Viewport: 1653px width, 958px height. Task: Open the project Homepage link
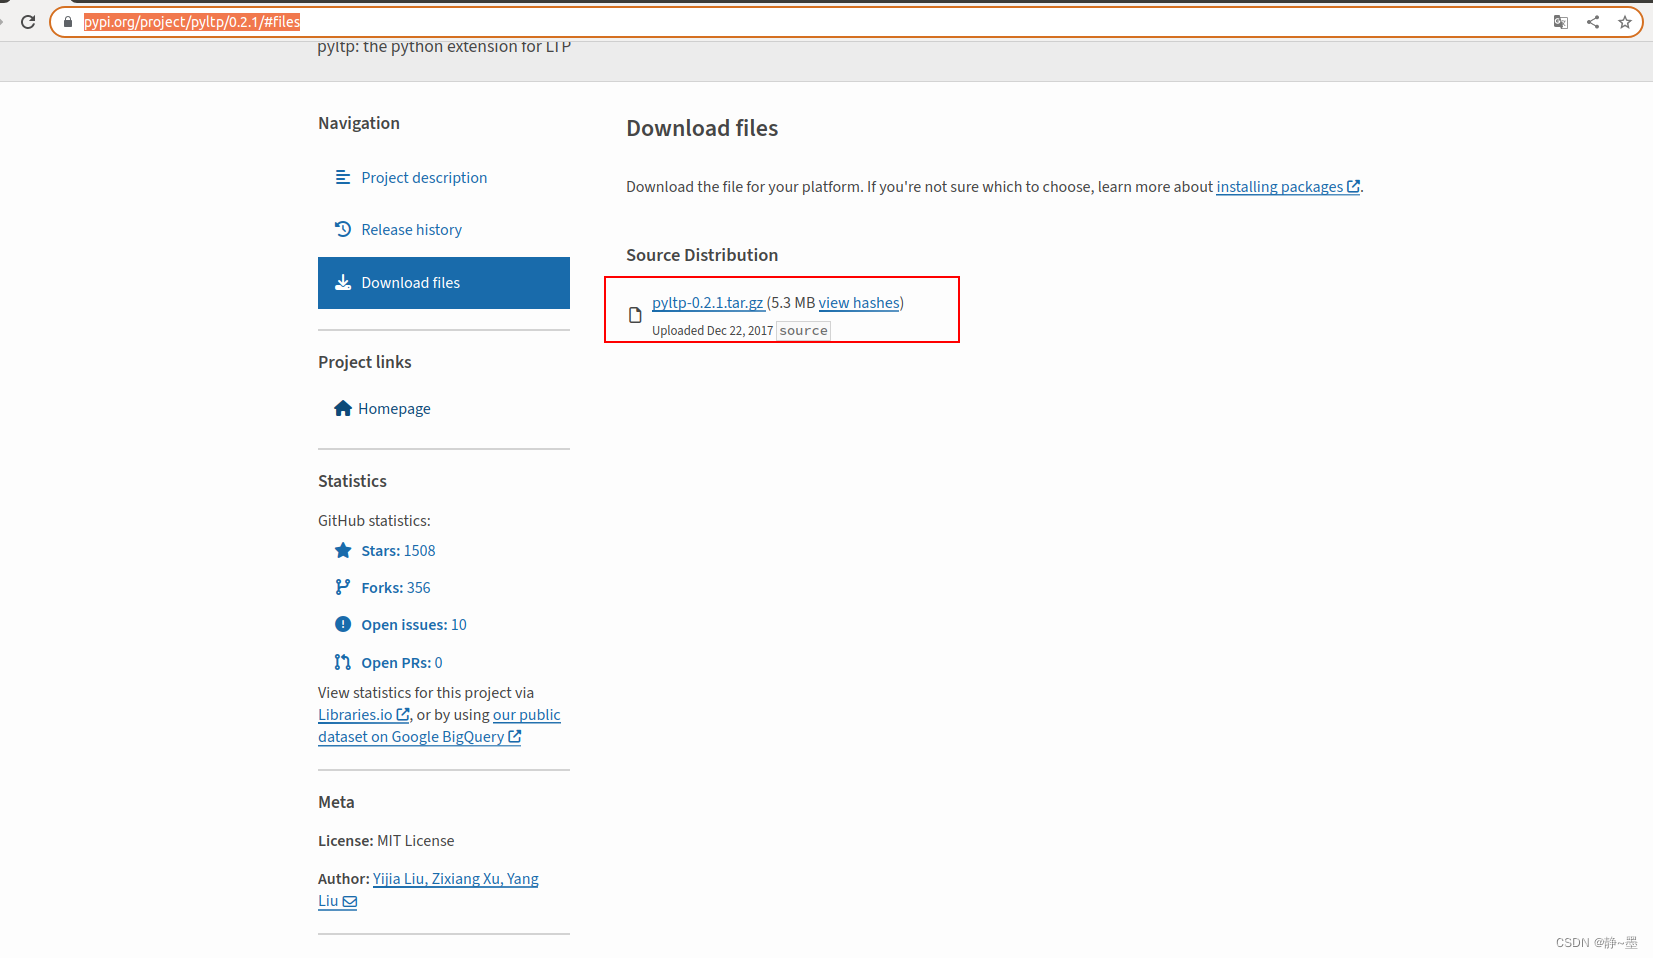coord(394,409)
